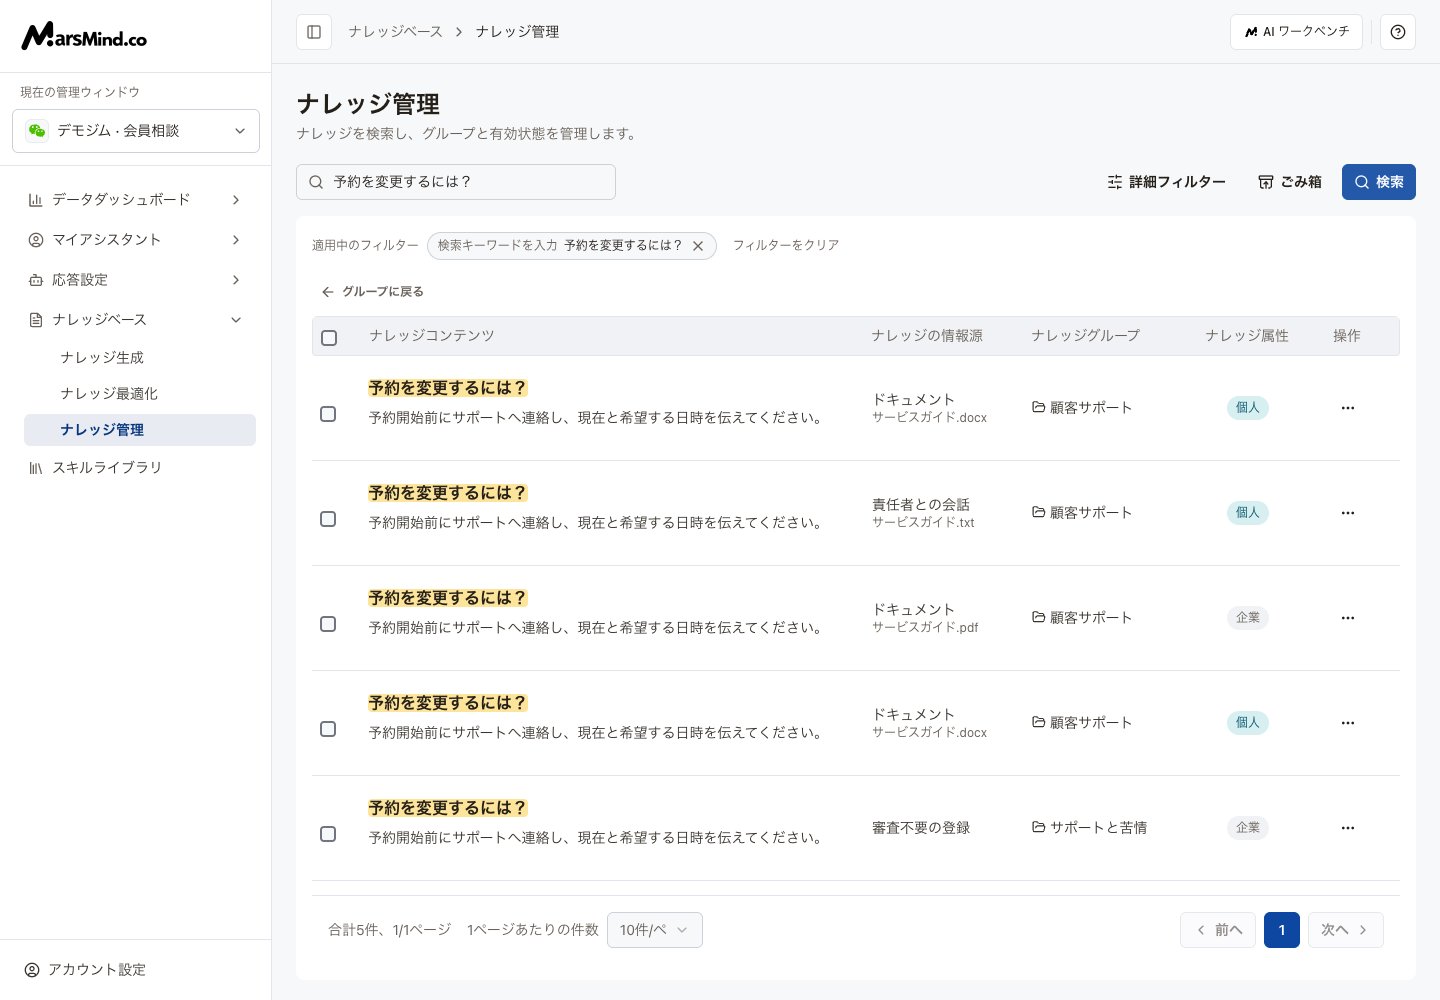Click the user icon beside アカウント設定
This screenshot has width=1440, height=1000.
tap(32, 970)
